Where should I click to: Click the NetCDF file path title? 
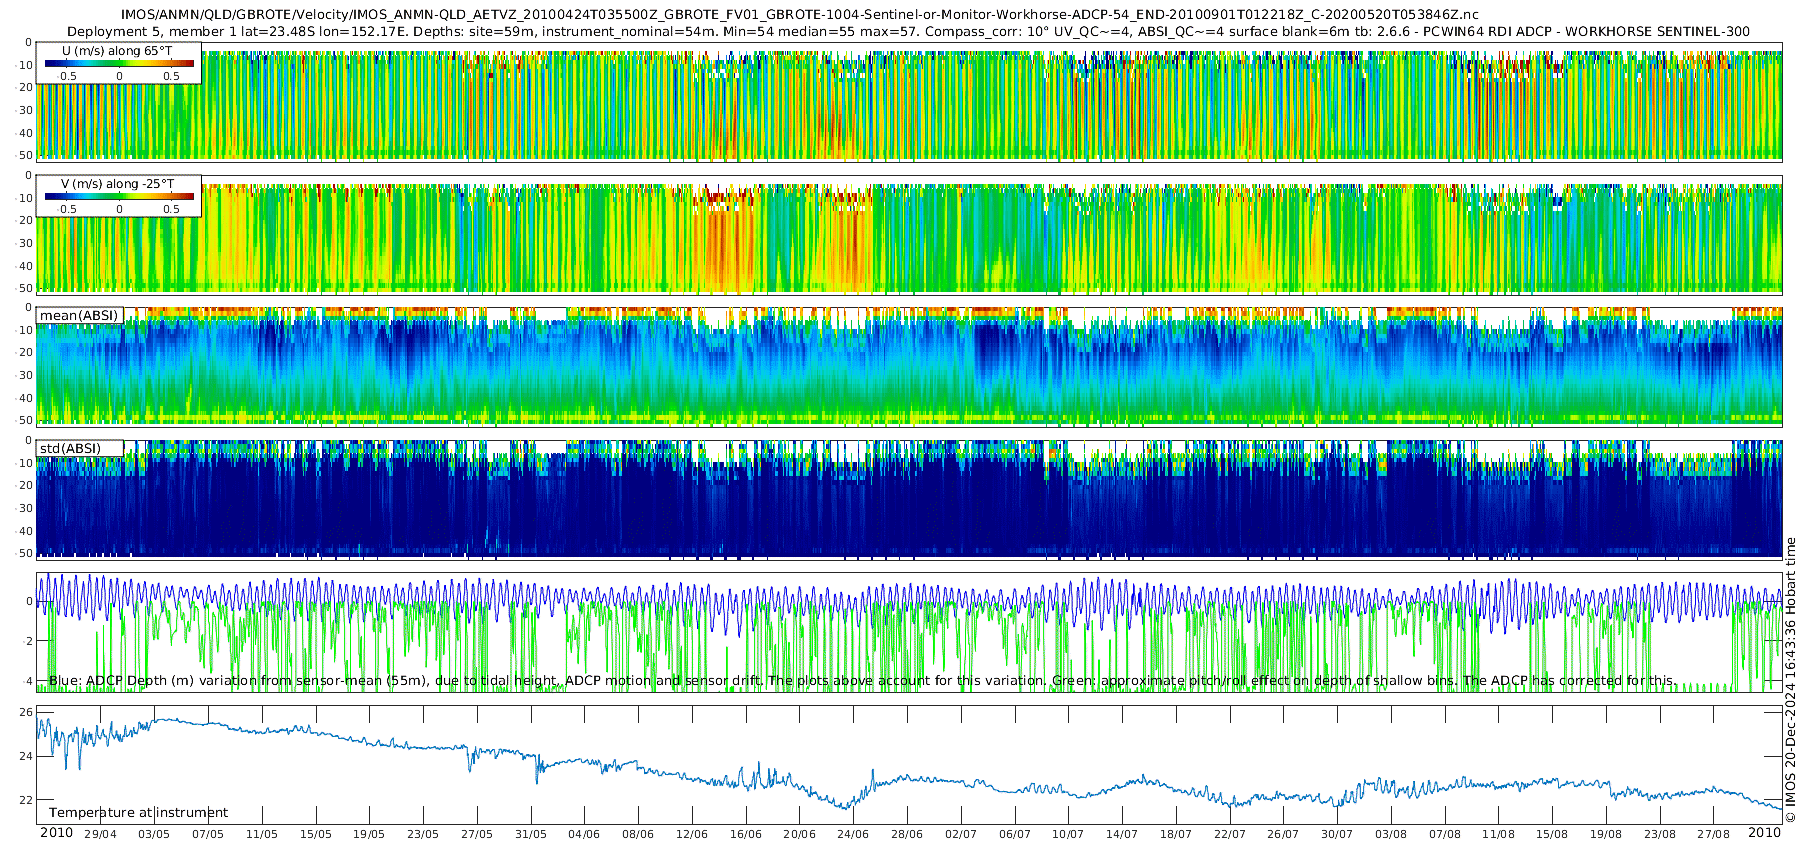(800, 15)
